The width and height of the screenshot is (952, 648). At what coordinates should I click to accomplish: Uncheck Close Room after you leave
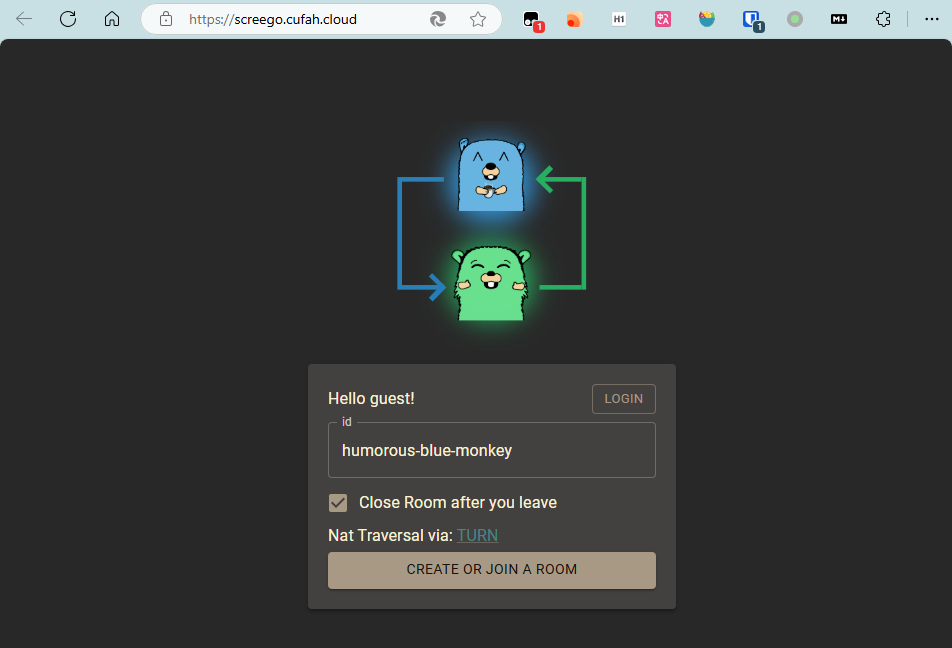[x=338, y=503]
